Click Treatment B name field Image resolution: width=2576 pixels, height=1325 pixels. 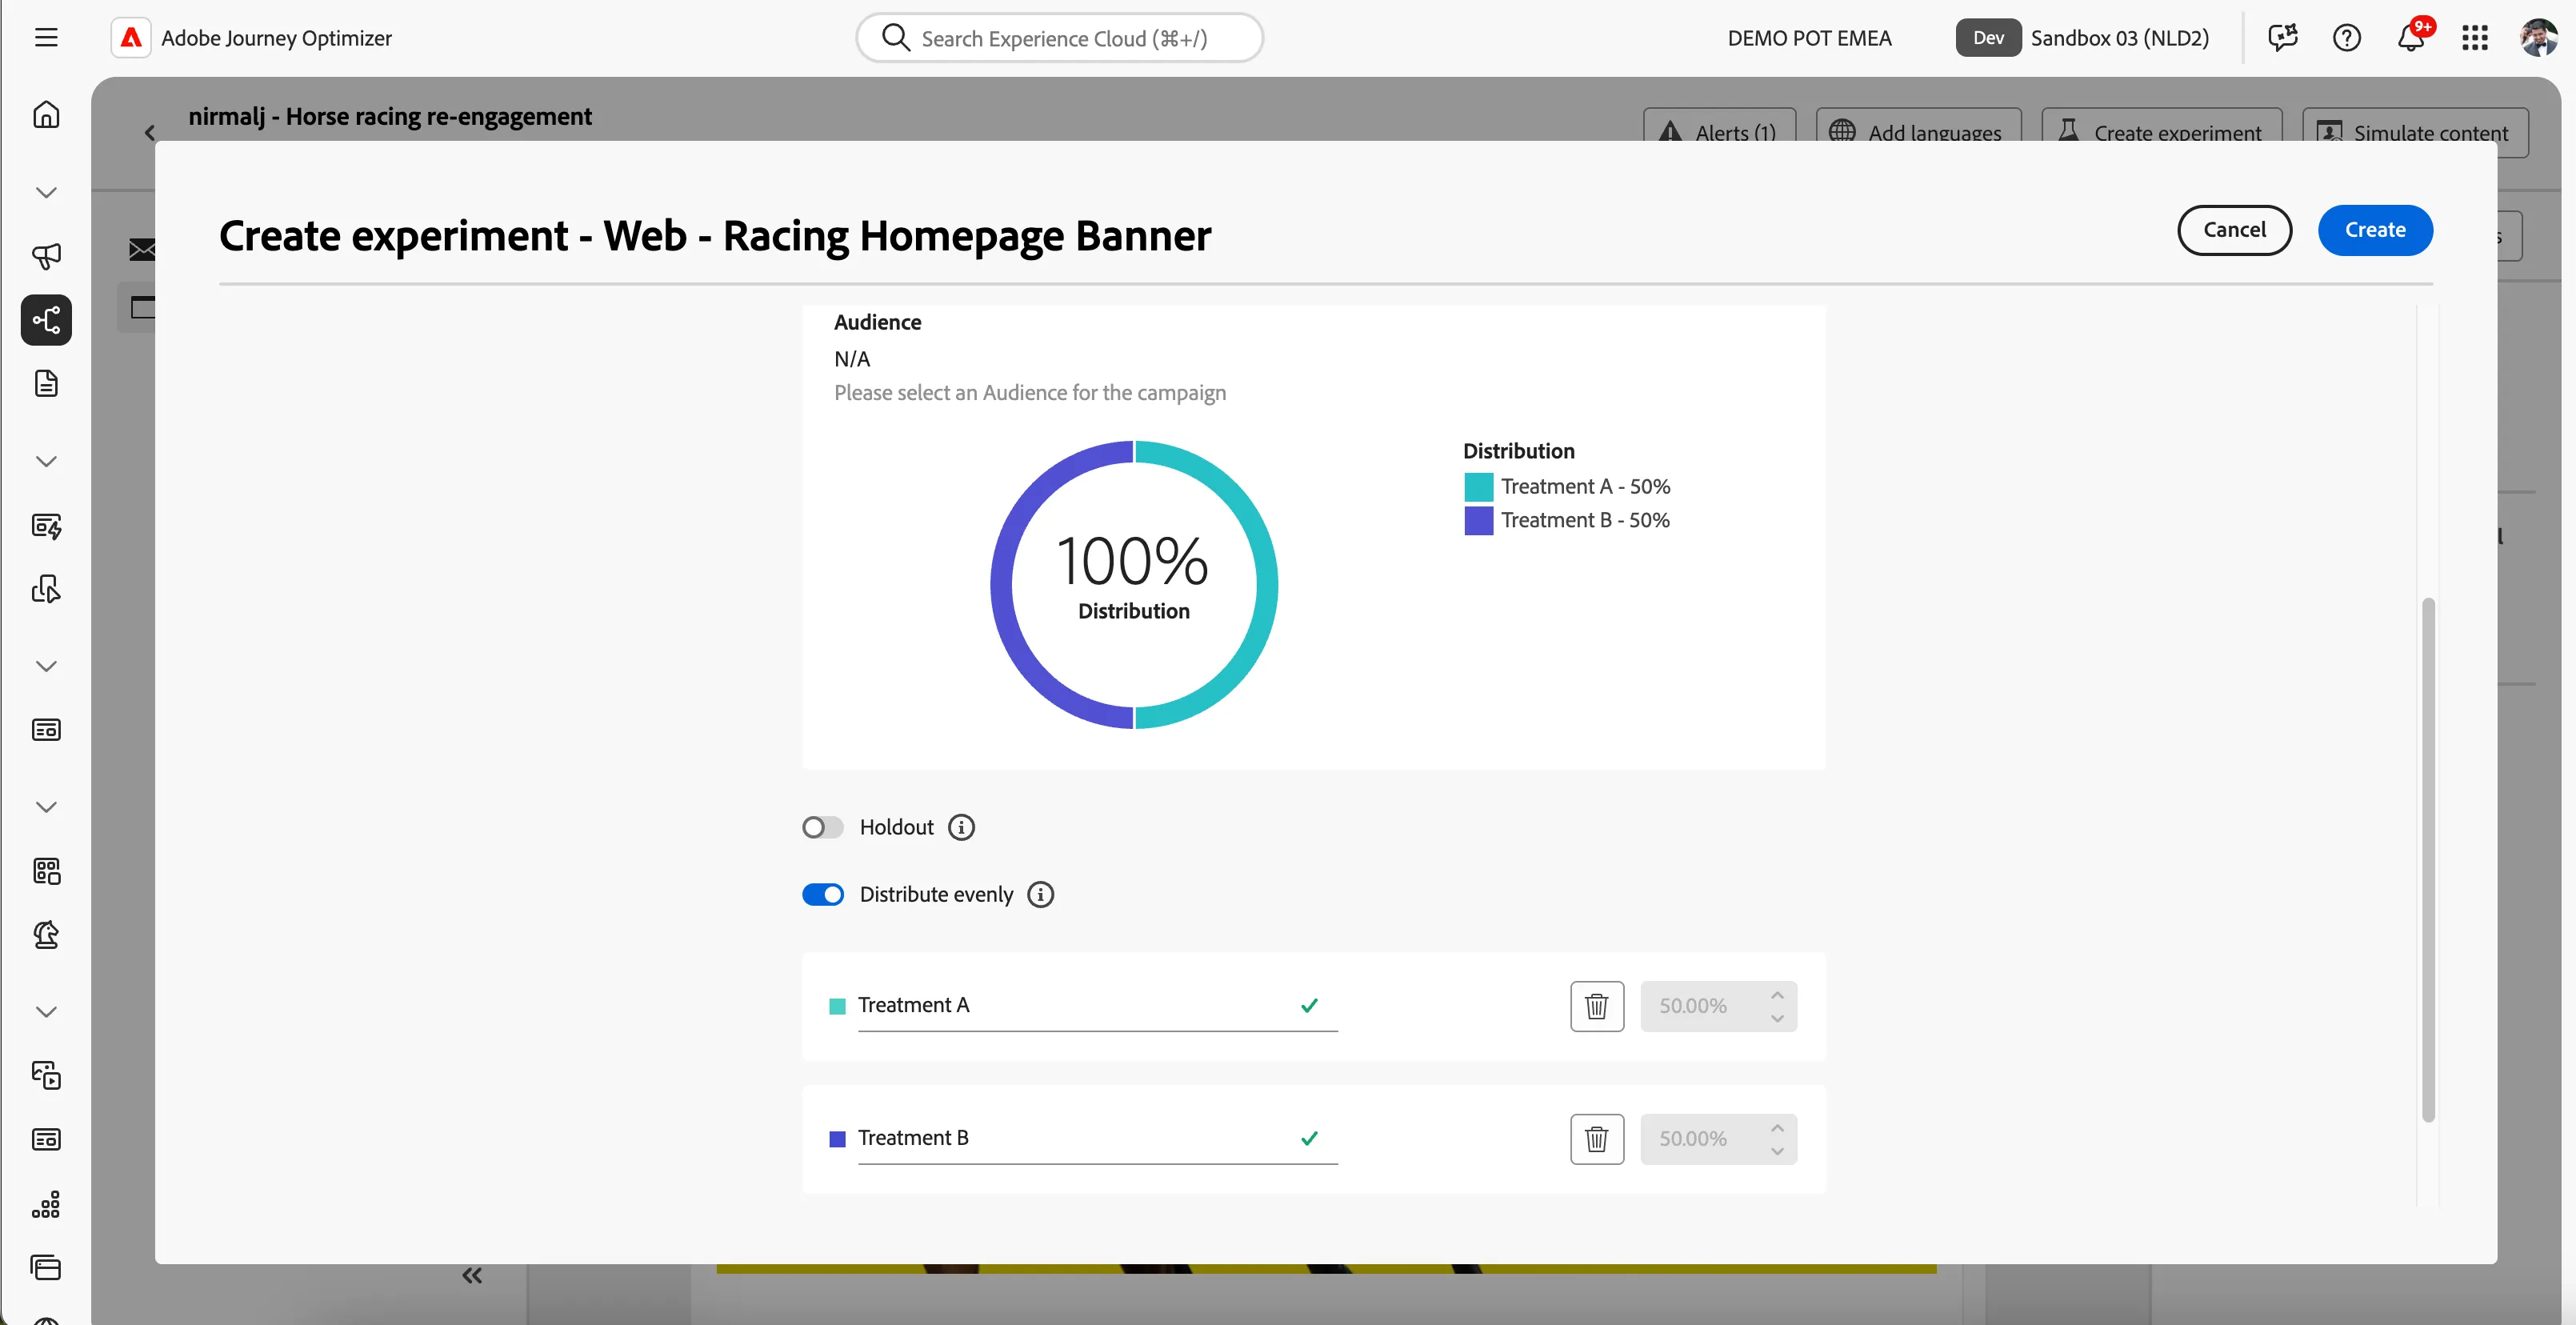point(1097,1138)
